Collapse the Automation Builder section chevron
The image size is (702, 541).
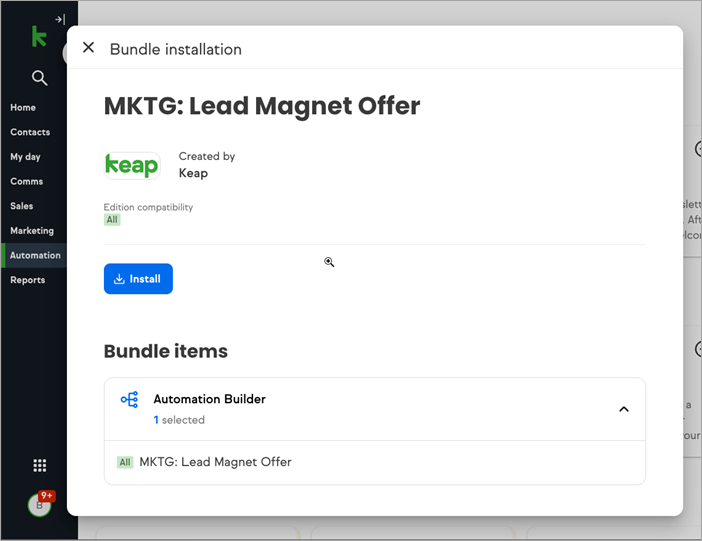click(623, 409)
